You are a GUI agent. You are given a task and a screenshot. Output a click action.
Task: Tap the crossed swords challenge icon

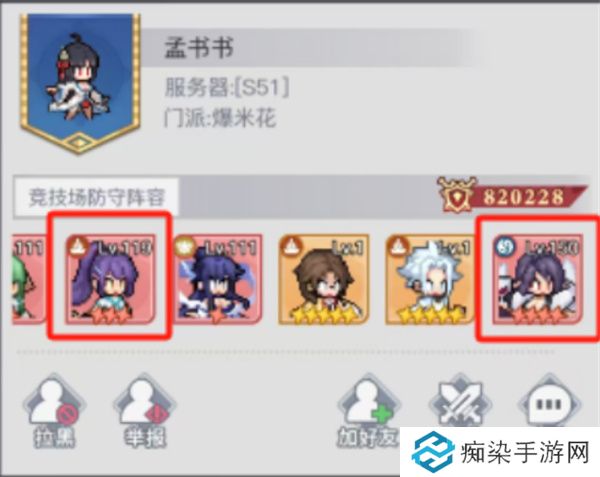point(460,402)
